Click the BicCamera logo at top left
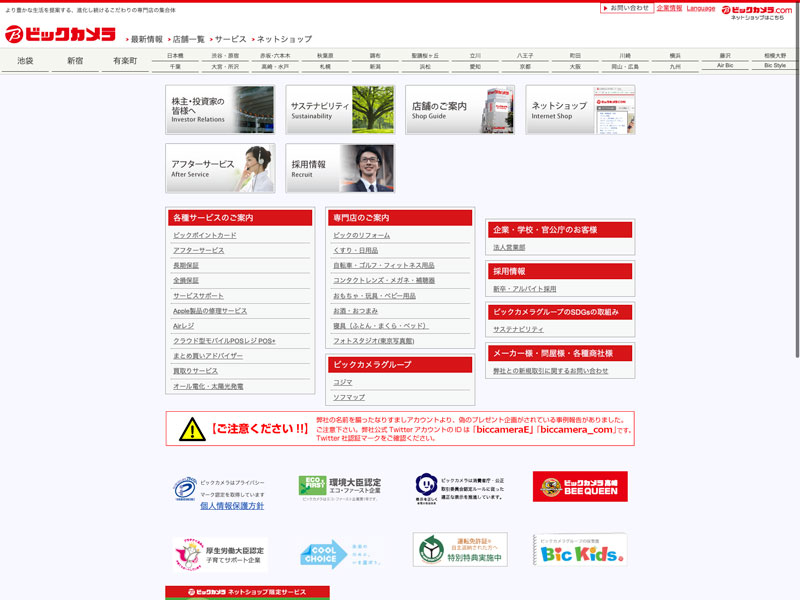The height and width of the screenshot is (600, 800). tap(60, 33)
